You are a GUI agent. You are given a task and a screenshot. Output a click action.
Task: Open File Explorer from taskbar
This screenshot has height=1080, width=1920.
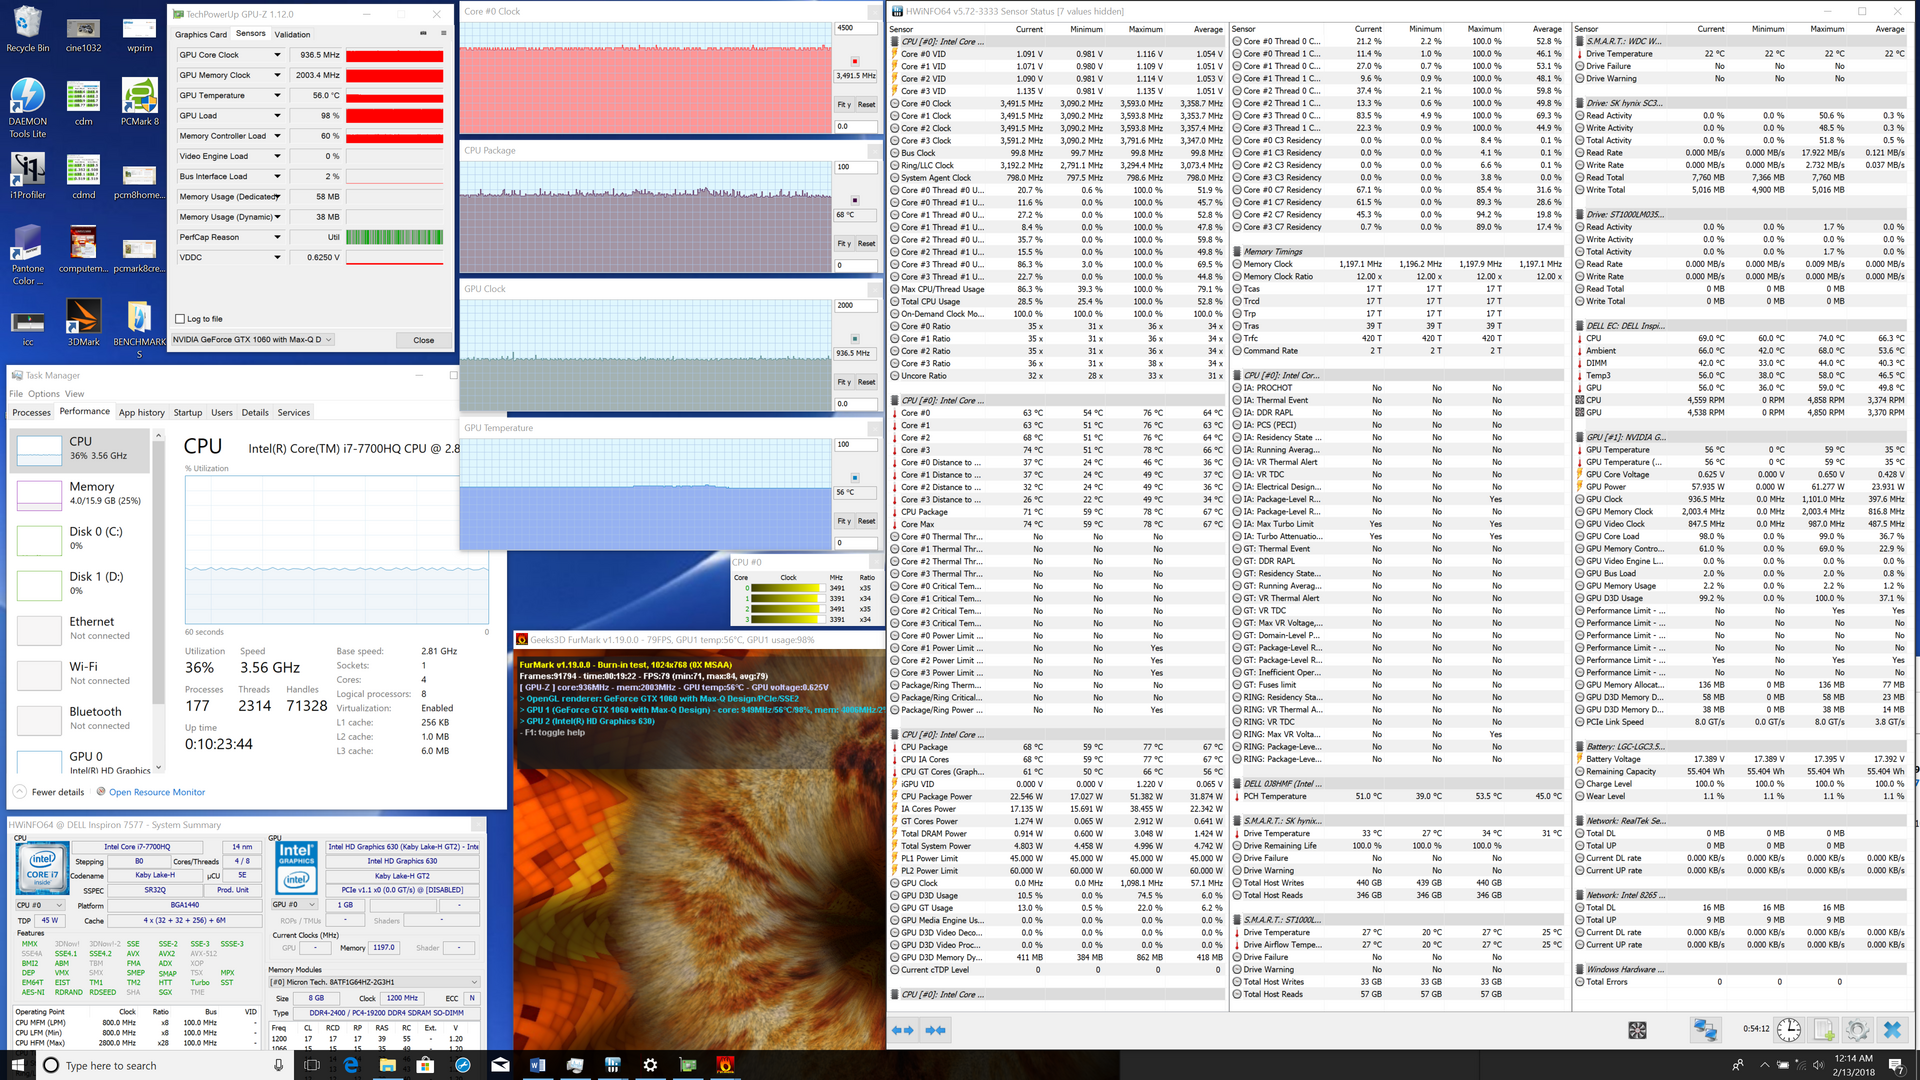388,1065
